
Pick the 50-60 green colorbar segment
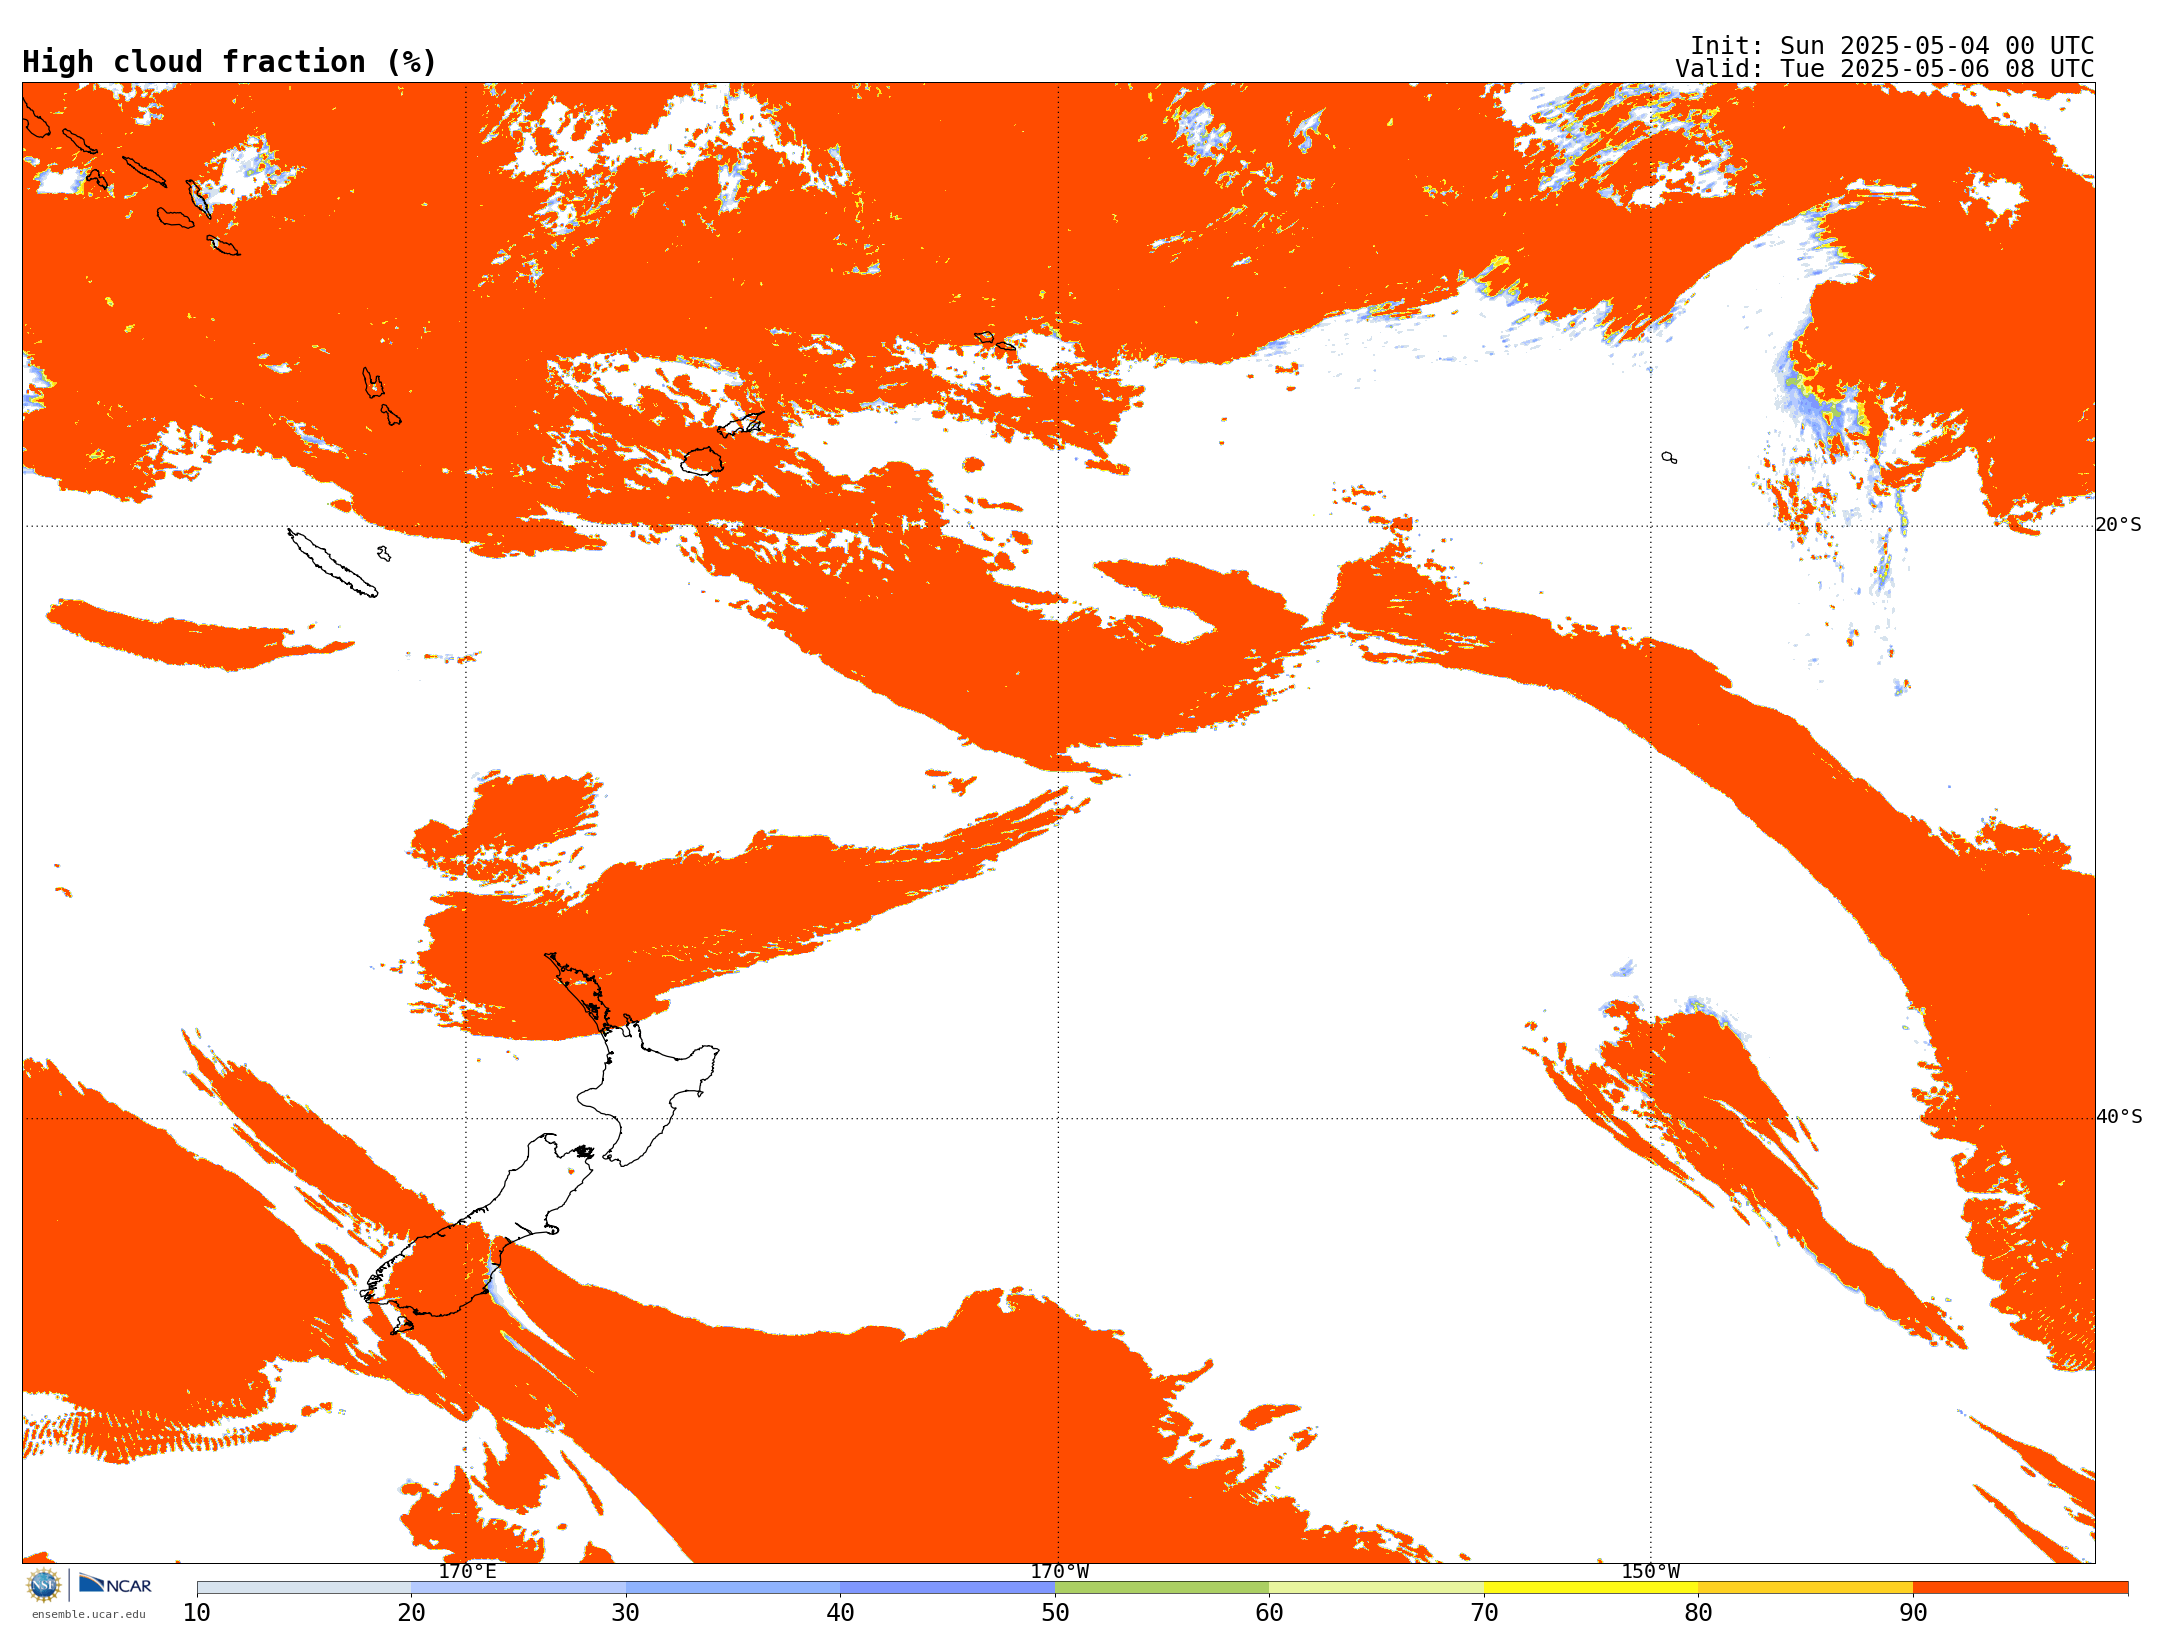[1162, 1587]
